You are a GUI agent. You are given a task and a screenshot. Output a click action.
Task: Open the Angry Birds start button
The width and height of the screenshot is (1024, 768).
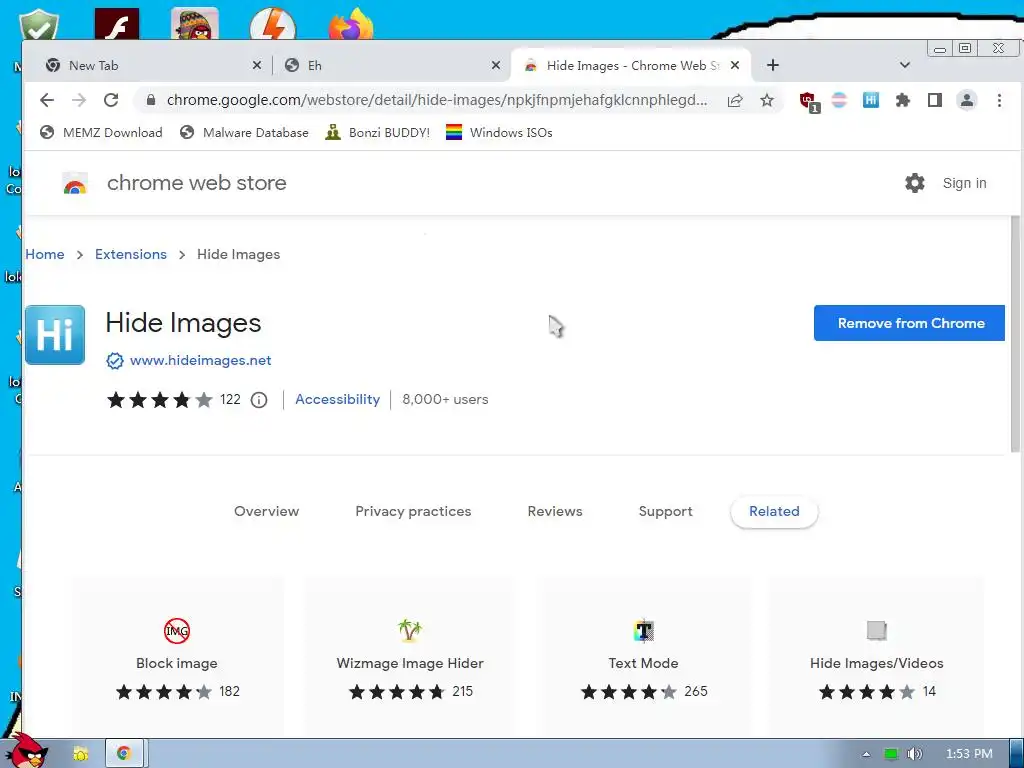point(25,750)
